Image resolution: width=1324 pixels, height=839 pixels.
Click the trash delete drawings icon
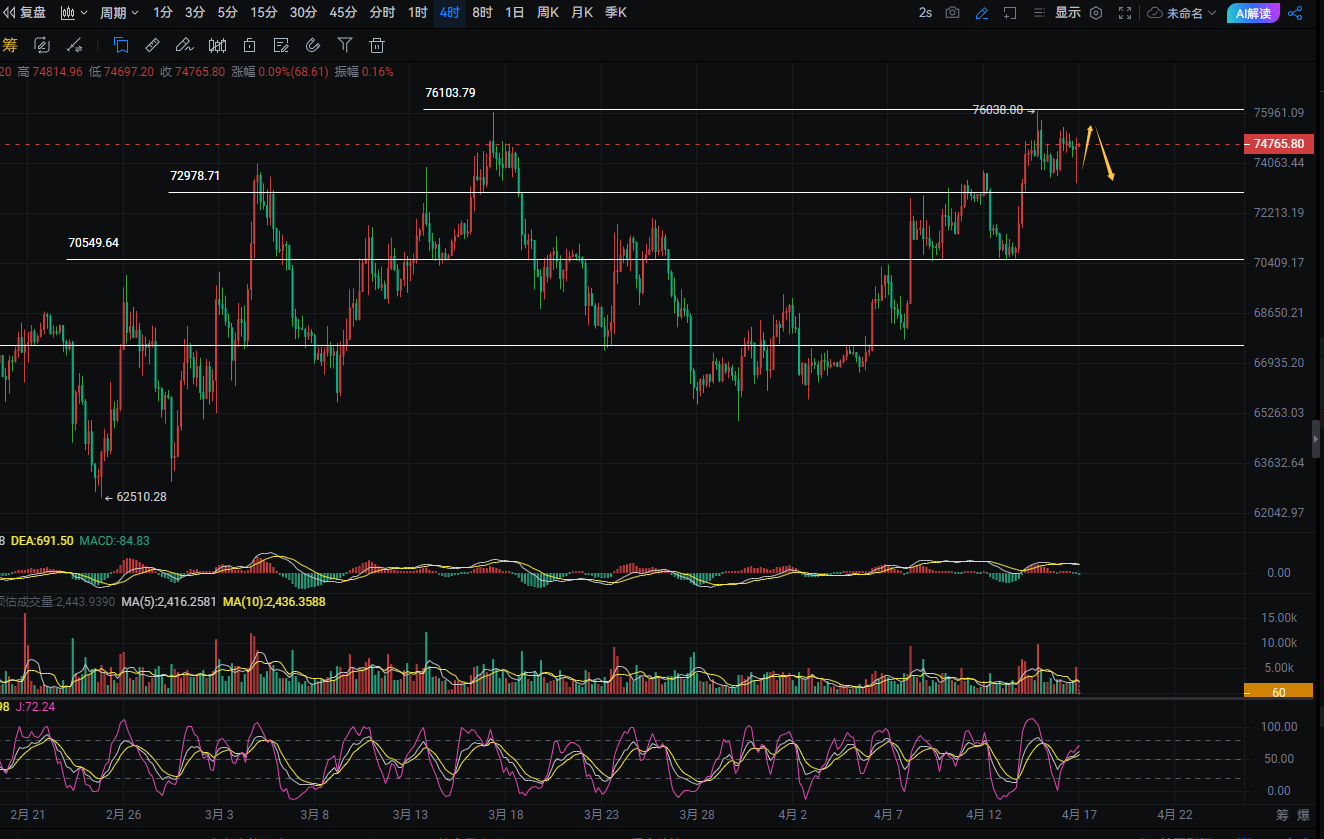377,45
